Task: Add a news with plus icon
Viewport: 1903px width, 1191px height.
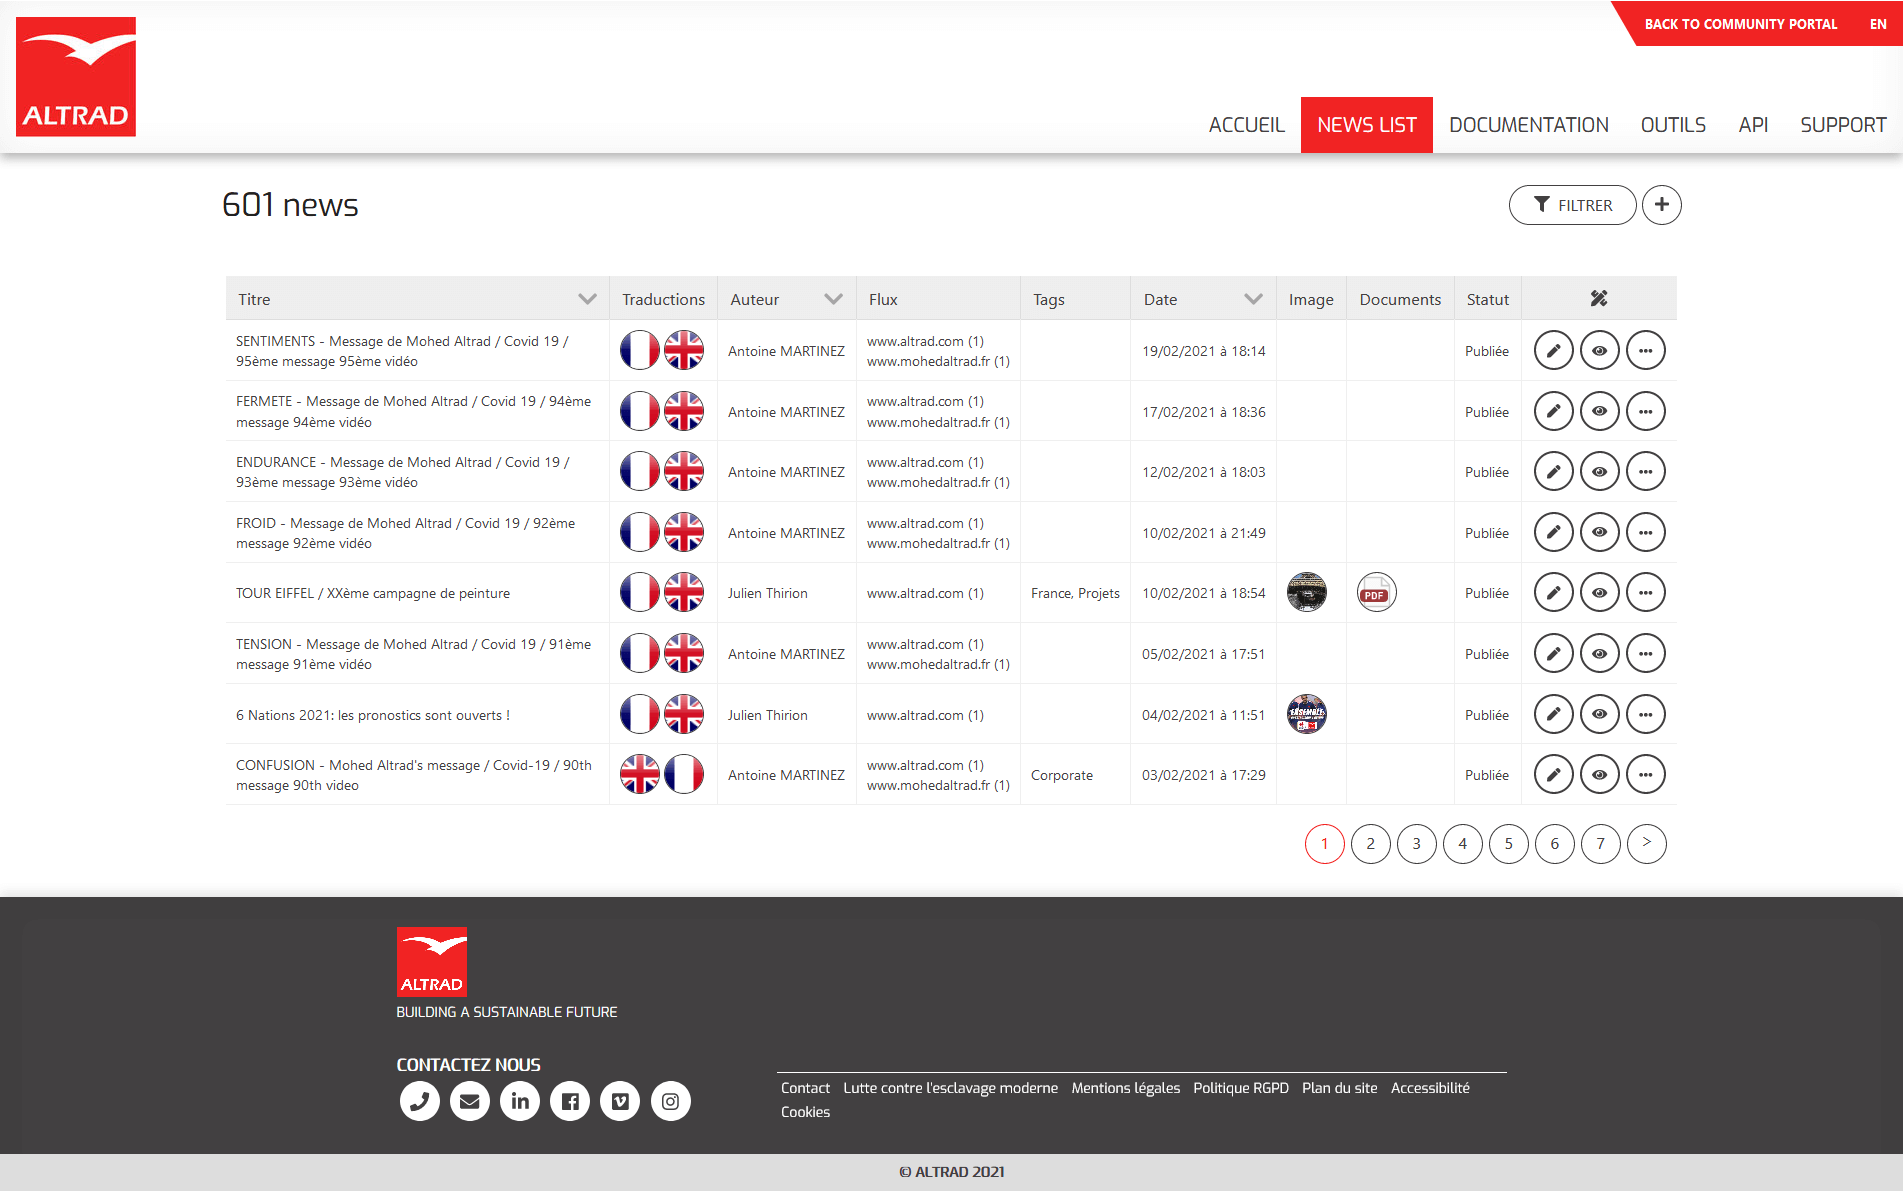Action: pos(1661,205)
